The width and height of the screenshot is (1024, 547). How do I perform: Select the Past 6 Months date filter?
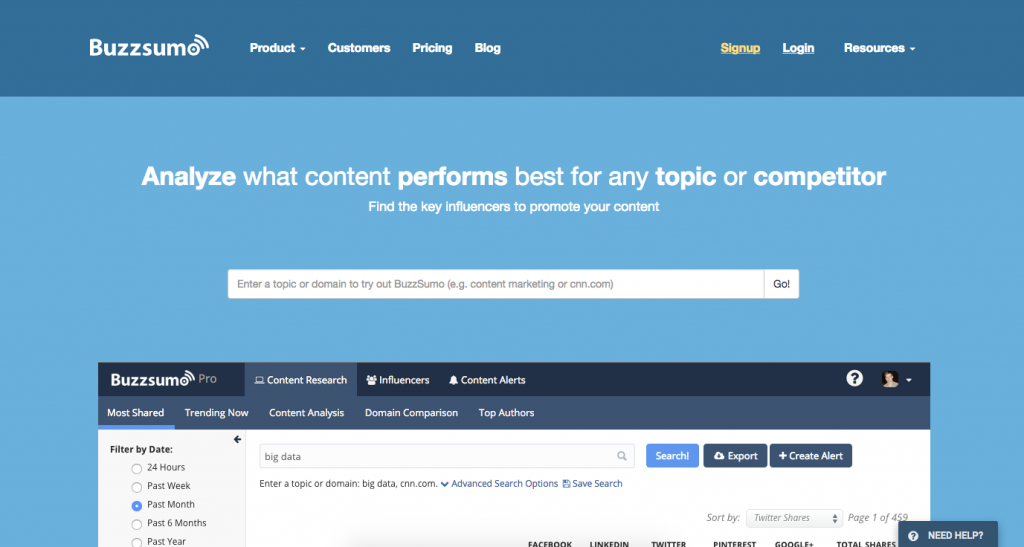click(x=137, y=523)
